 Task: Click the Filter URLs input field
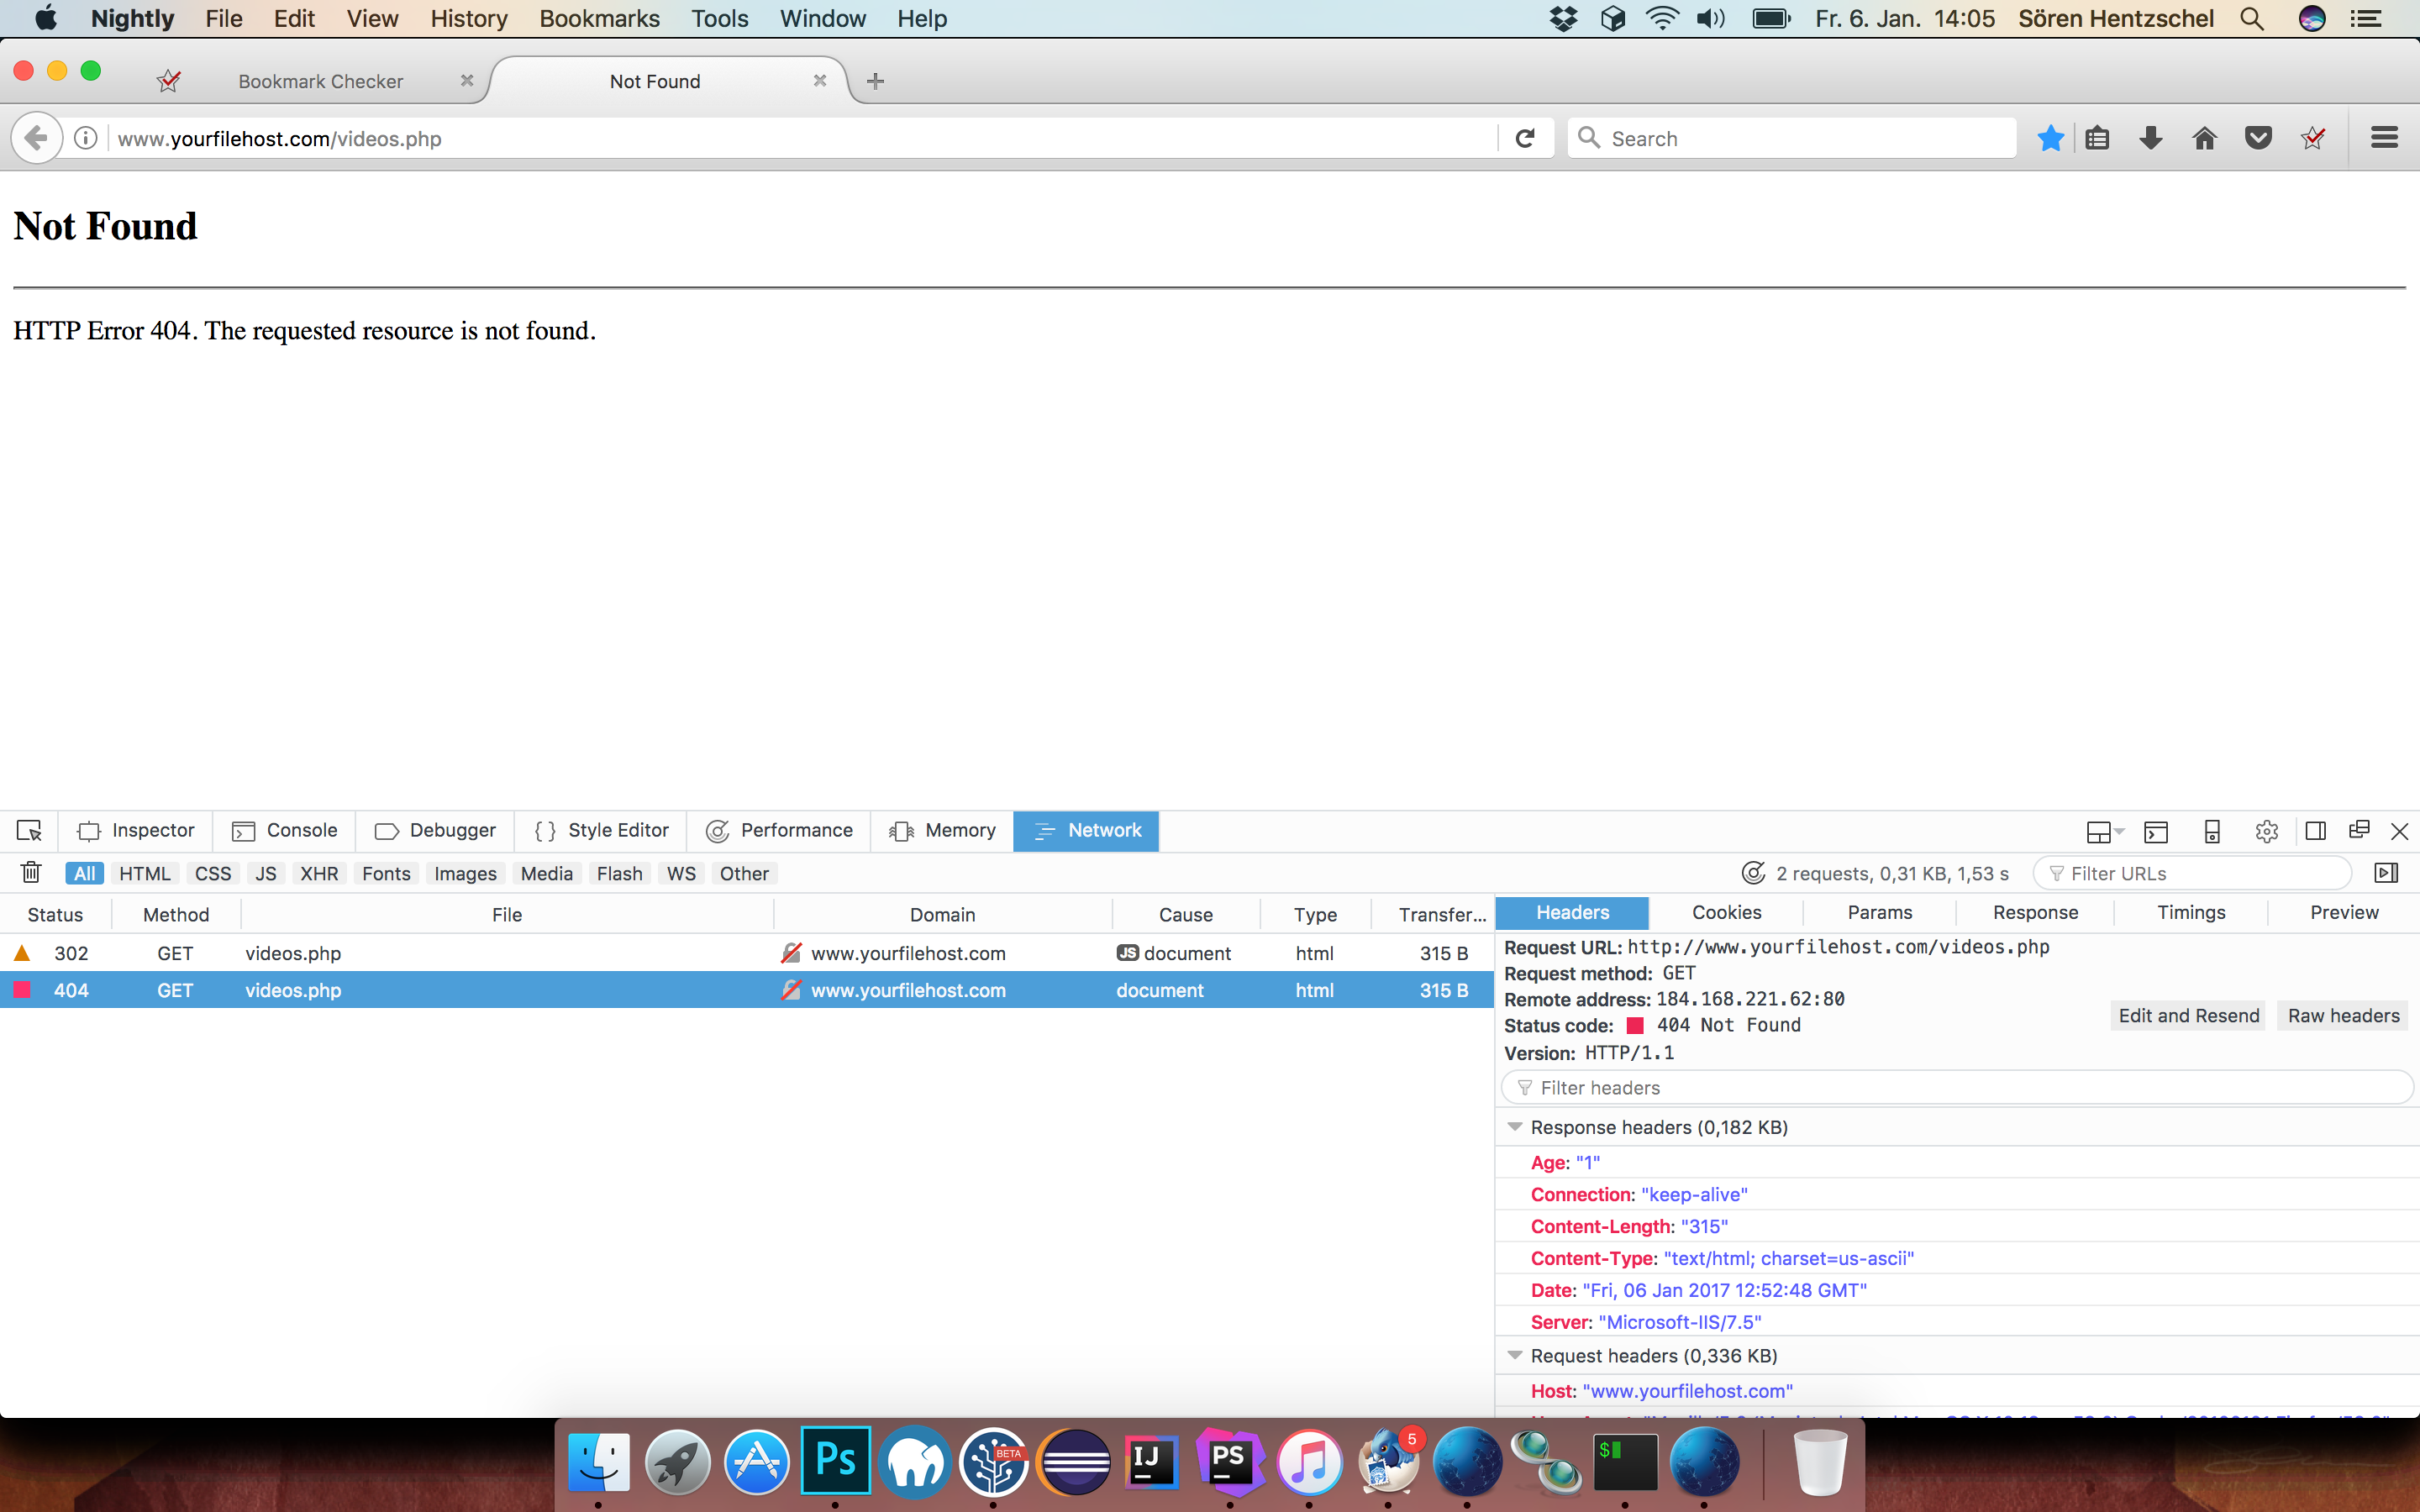2200,873
